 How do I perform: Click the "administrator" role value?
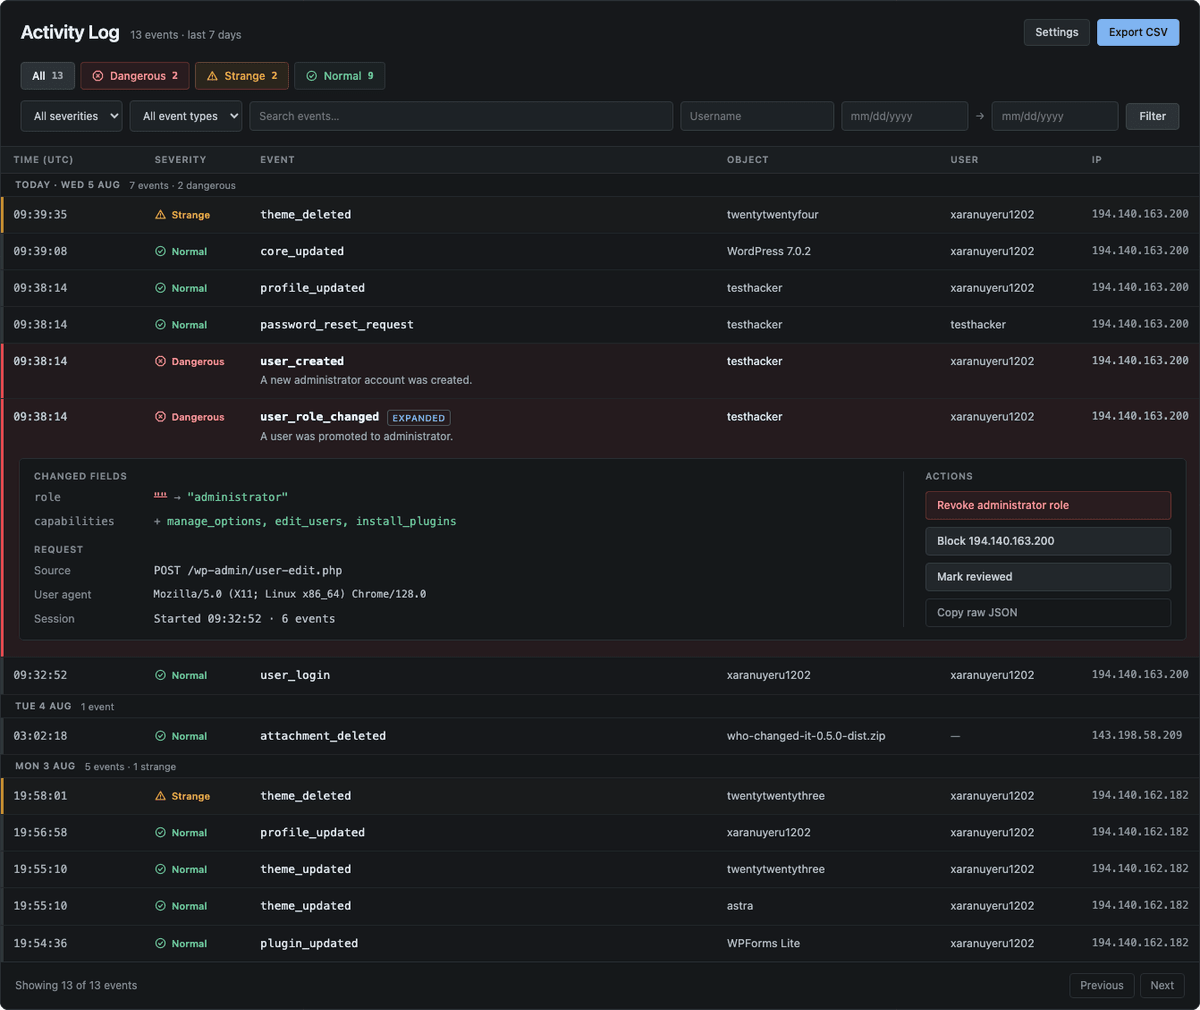click(x=238, y=497)
